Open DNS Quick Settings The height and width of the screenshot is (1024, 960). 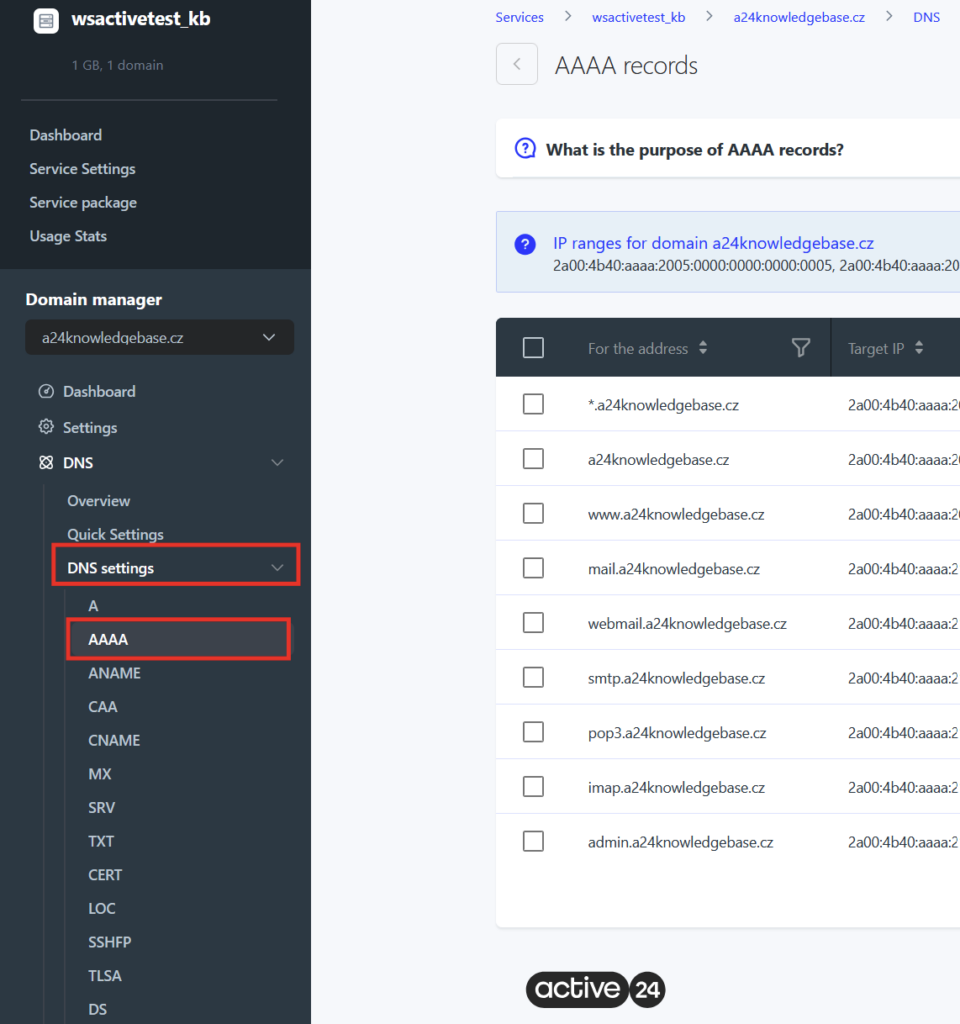click(116, 534)
